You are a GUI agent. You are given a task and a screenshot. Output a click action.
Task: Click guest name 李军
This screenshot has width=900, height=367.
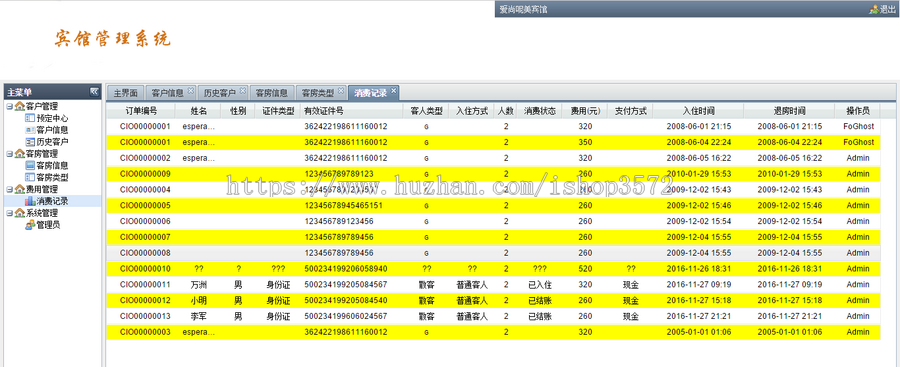[199, 316]
